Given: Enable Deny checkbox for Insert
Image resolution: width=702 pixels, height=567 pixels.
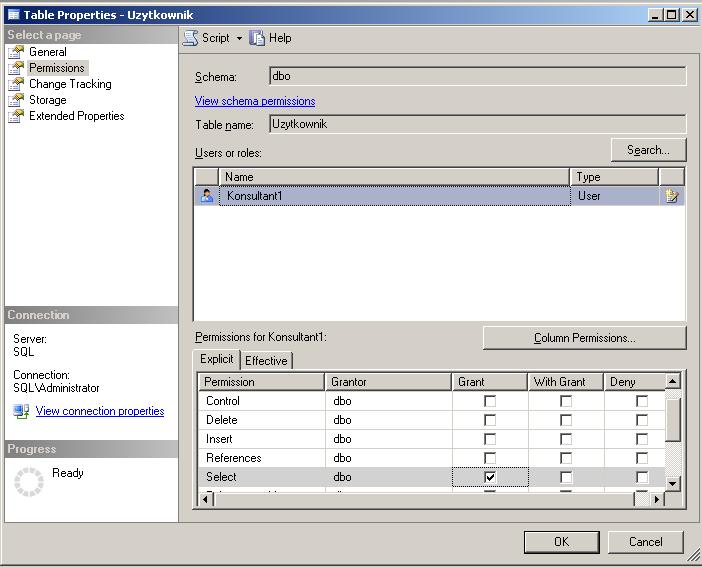Looking at the screenshot, I should tap(642, 439).
